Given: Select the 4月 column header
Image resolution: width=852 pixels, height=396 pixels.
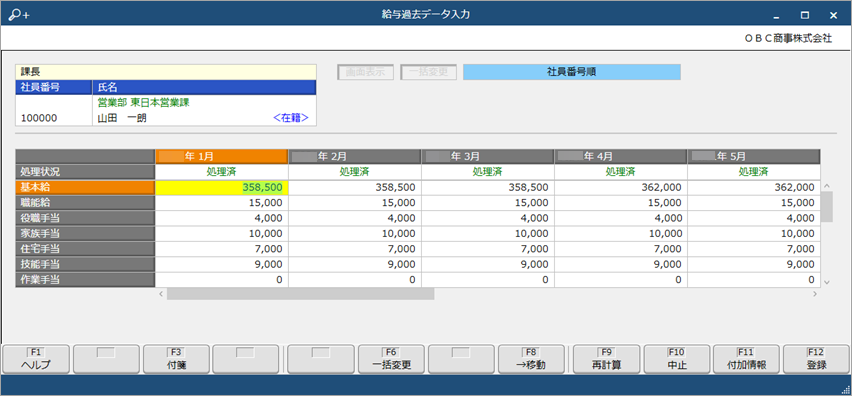Looking at the screenshot, I should [x=621, y=156].
